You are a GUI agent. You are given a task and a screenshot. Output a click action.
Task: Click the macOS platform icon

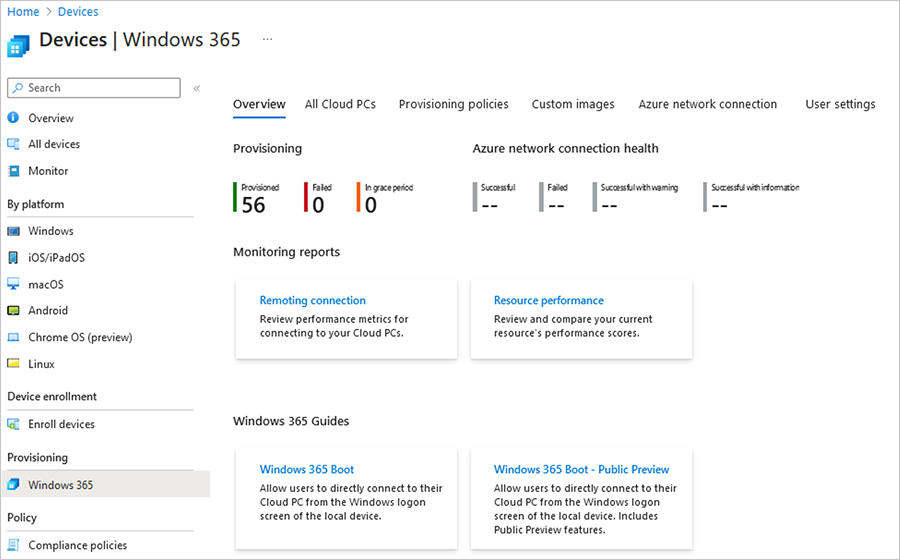point(13,284)
